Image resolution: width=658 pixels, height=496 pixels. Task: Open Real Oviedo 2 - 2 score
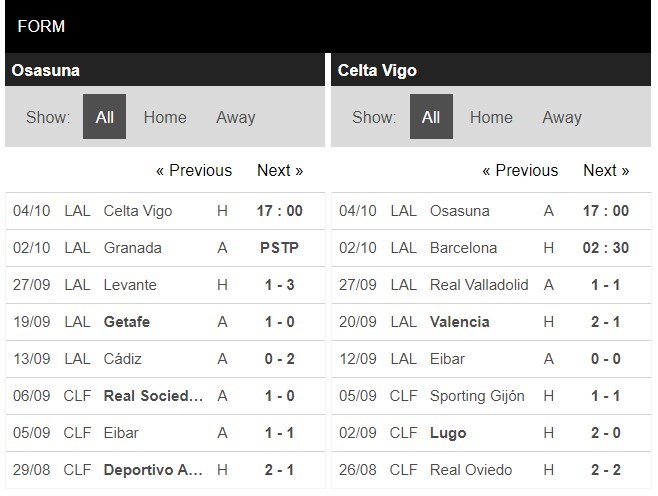[x=606, y=470]
